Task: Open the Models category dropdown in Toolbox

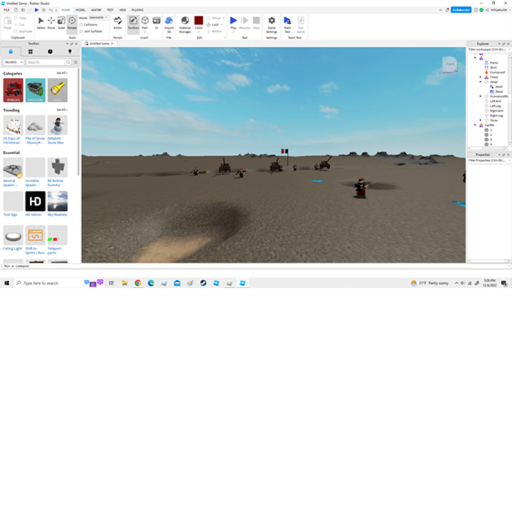Action: (x=13, y=62)
